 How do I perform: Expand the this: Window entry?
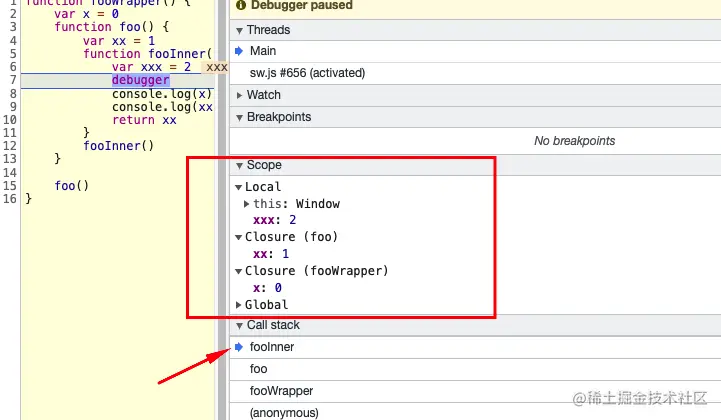point(246,204)
